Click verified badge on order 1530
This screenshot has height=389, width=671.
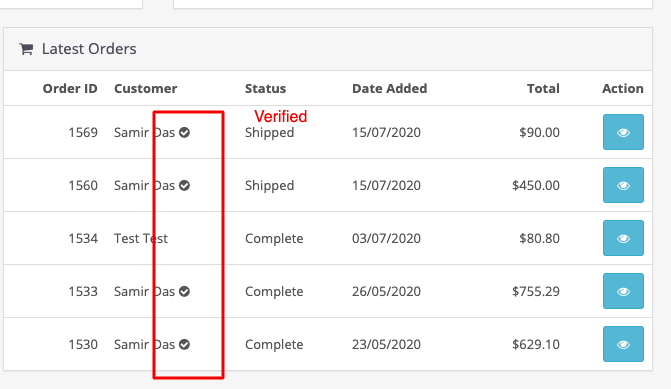click(184, 345)
